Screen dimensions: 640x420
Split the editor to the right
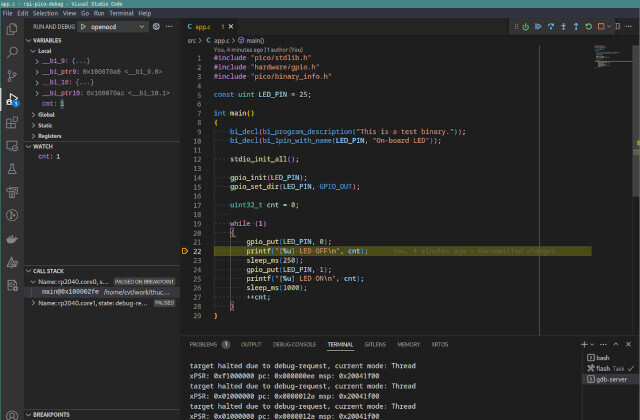618,27
